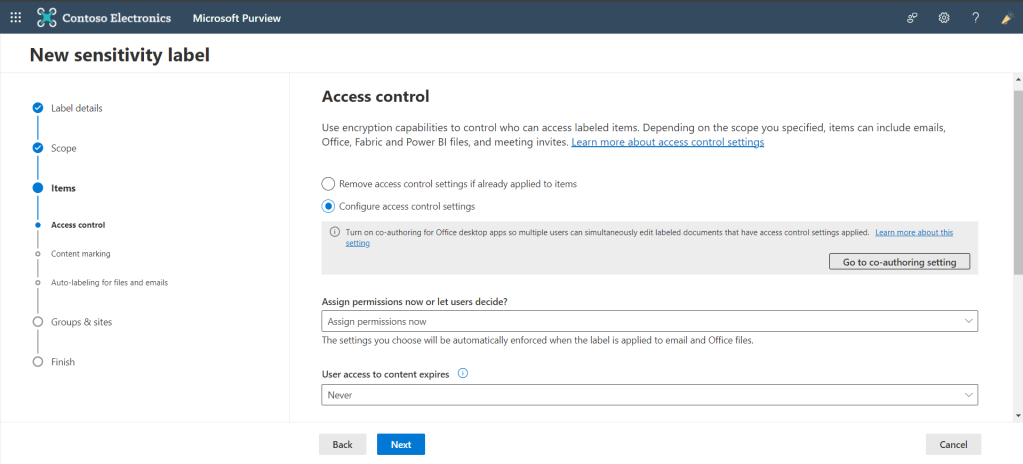This screenshot has width=1023, height=464.
Task: Select Remove access control settings radio button
Action: [328, 184]
